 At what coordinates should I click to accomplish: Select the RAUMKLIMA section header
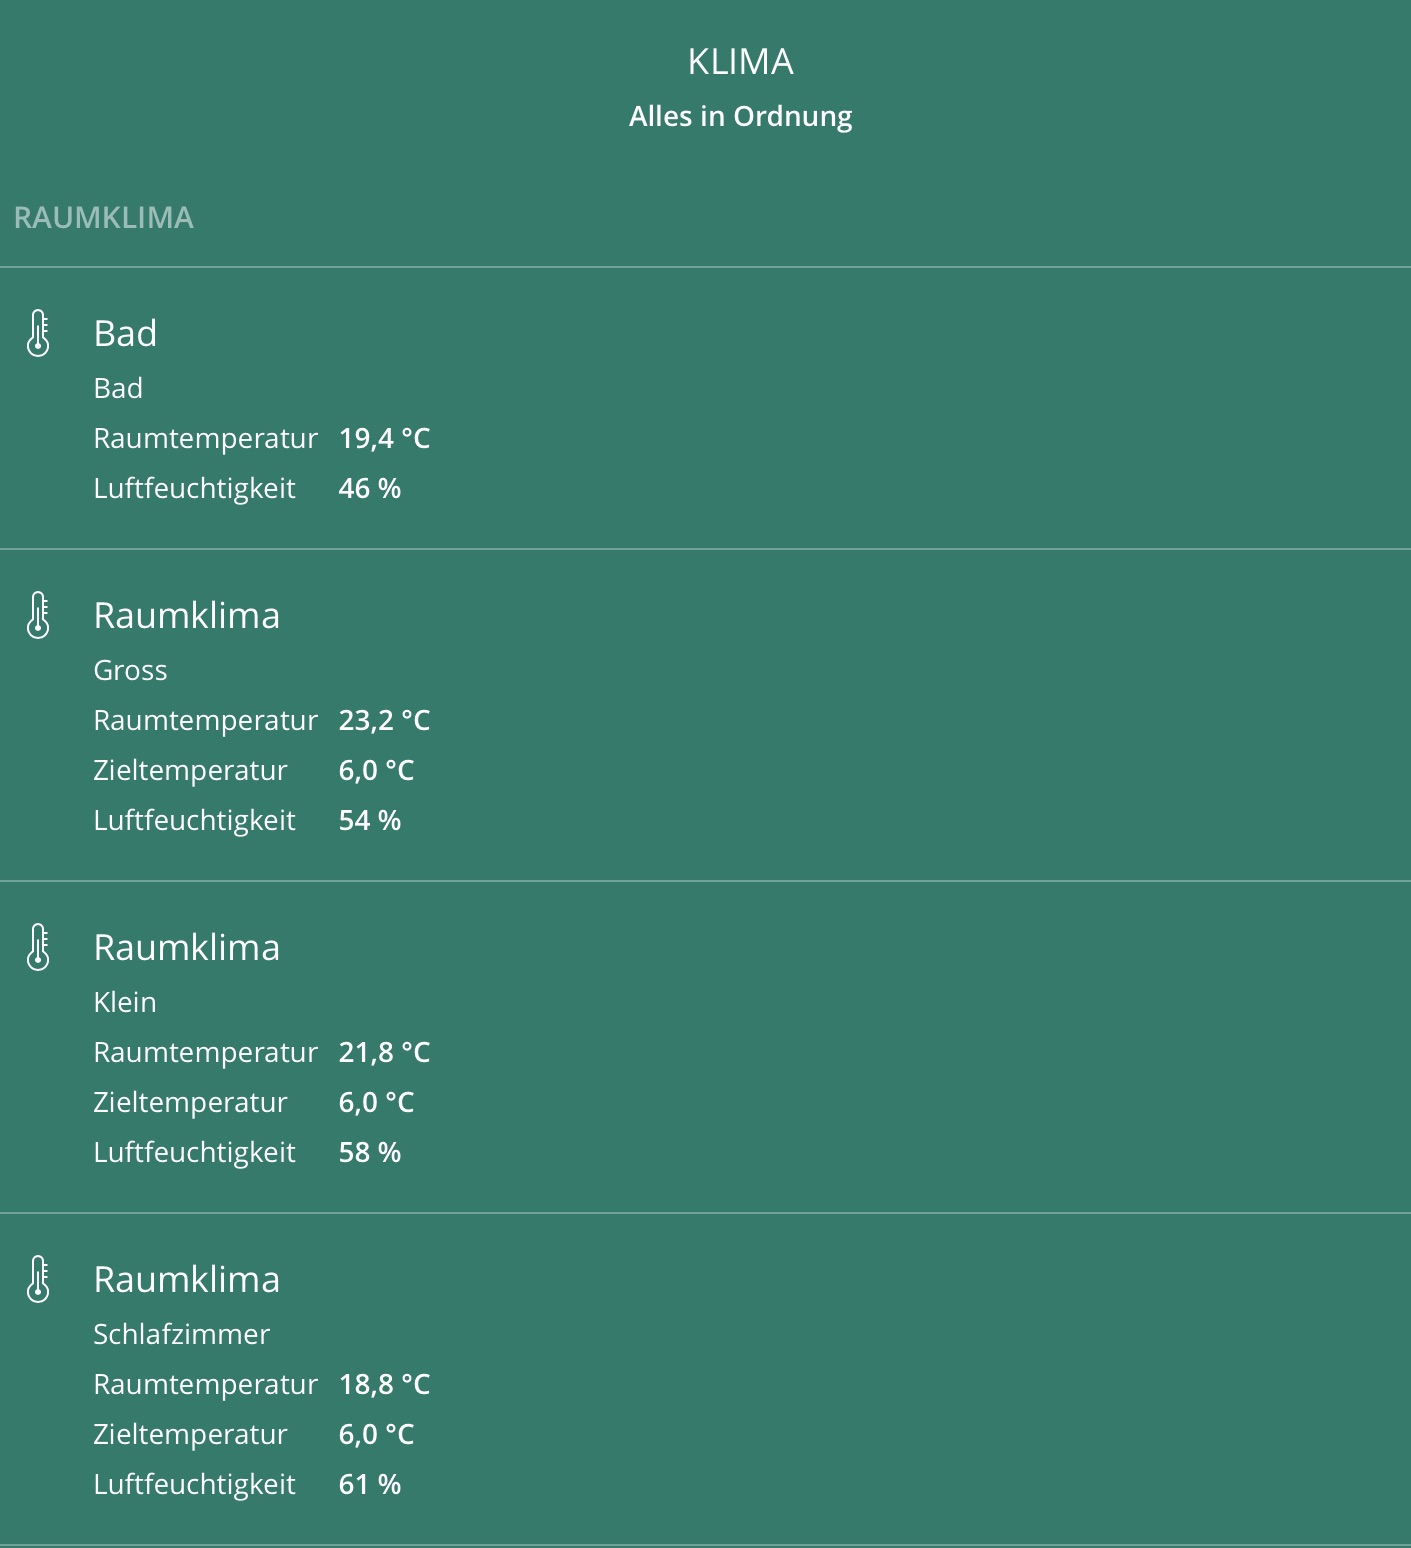pyautogui.click(x=104, y=218)
